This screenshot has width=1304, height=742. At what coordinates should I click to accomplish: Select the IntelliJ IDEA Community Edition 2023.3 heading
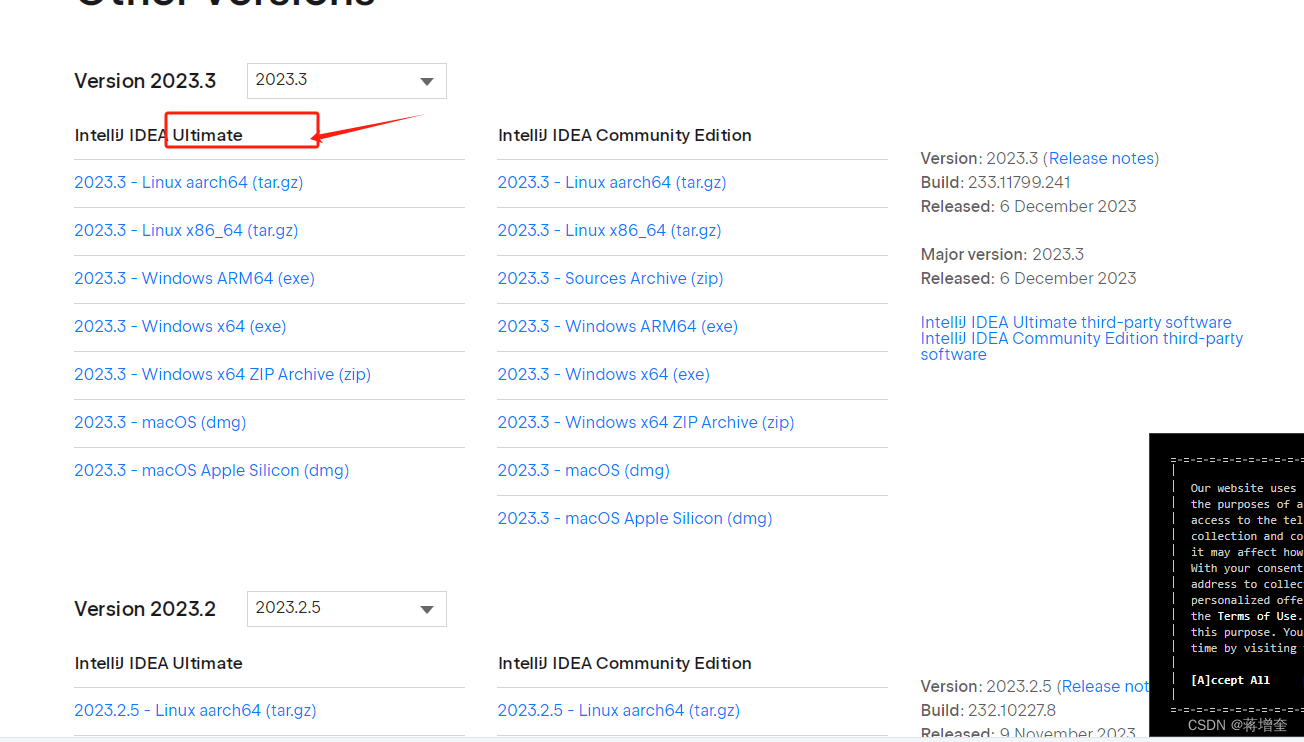(625, 135)
